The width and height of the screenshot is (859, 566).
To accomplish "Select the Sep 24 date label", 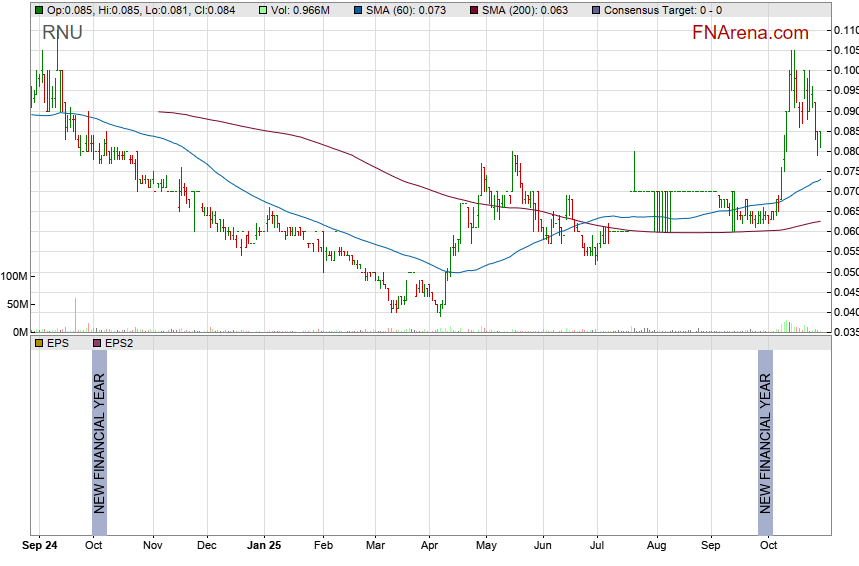I will click(40, 547).
